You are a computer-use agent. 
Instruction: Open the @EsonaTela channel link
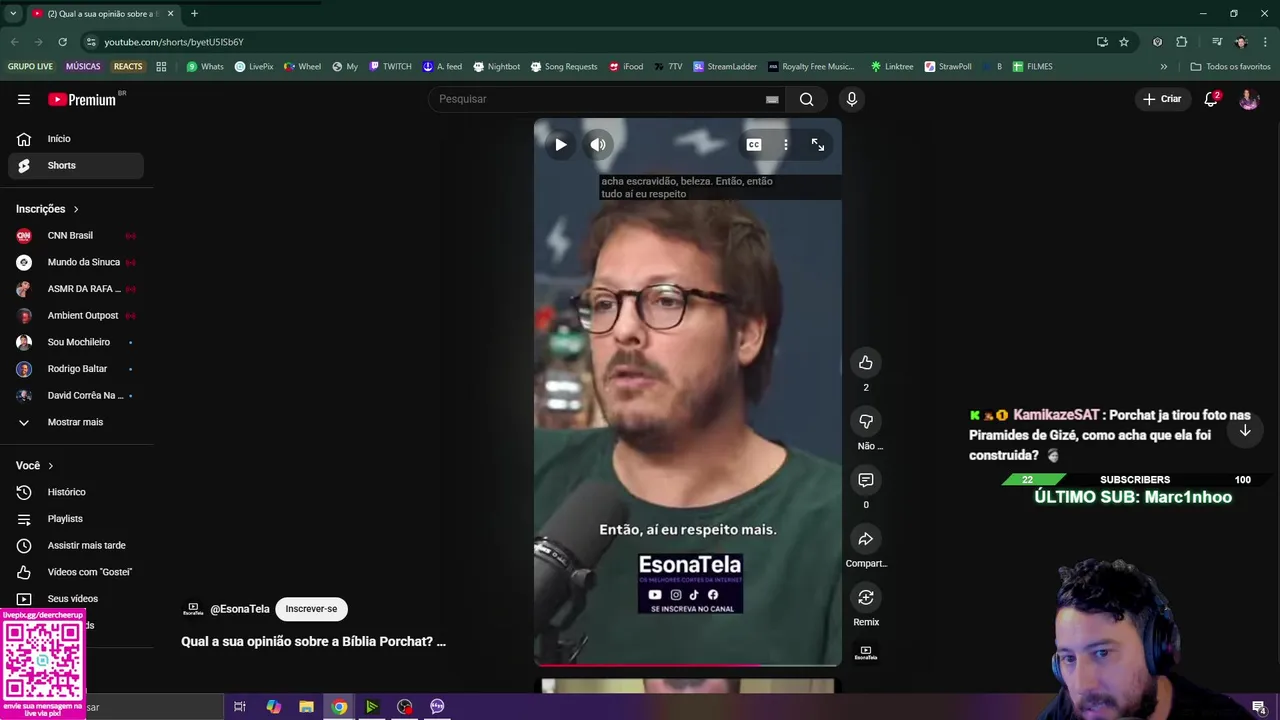240,609
